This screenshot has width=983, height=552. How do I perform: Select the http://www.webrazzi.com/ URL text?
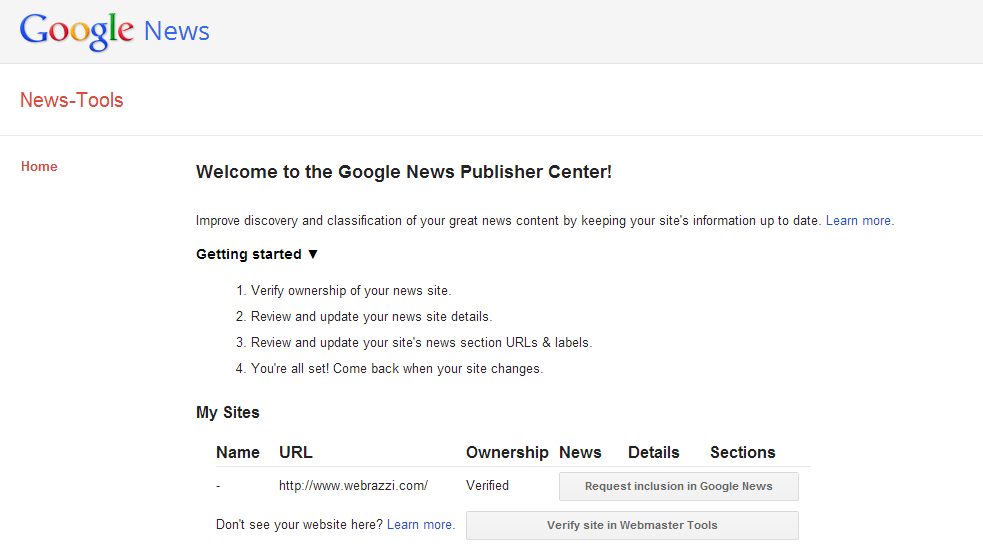[x=354, y=486]
